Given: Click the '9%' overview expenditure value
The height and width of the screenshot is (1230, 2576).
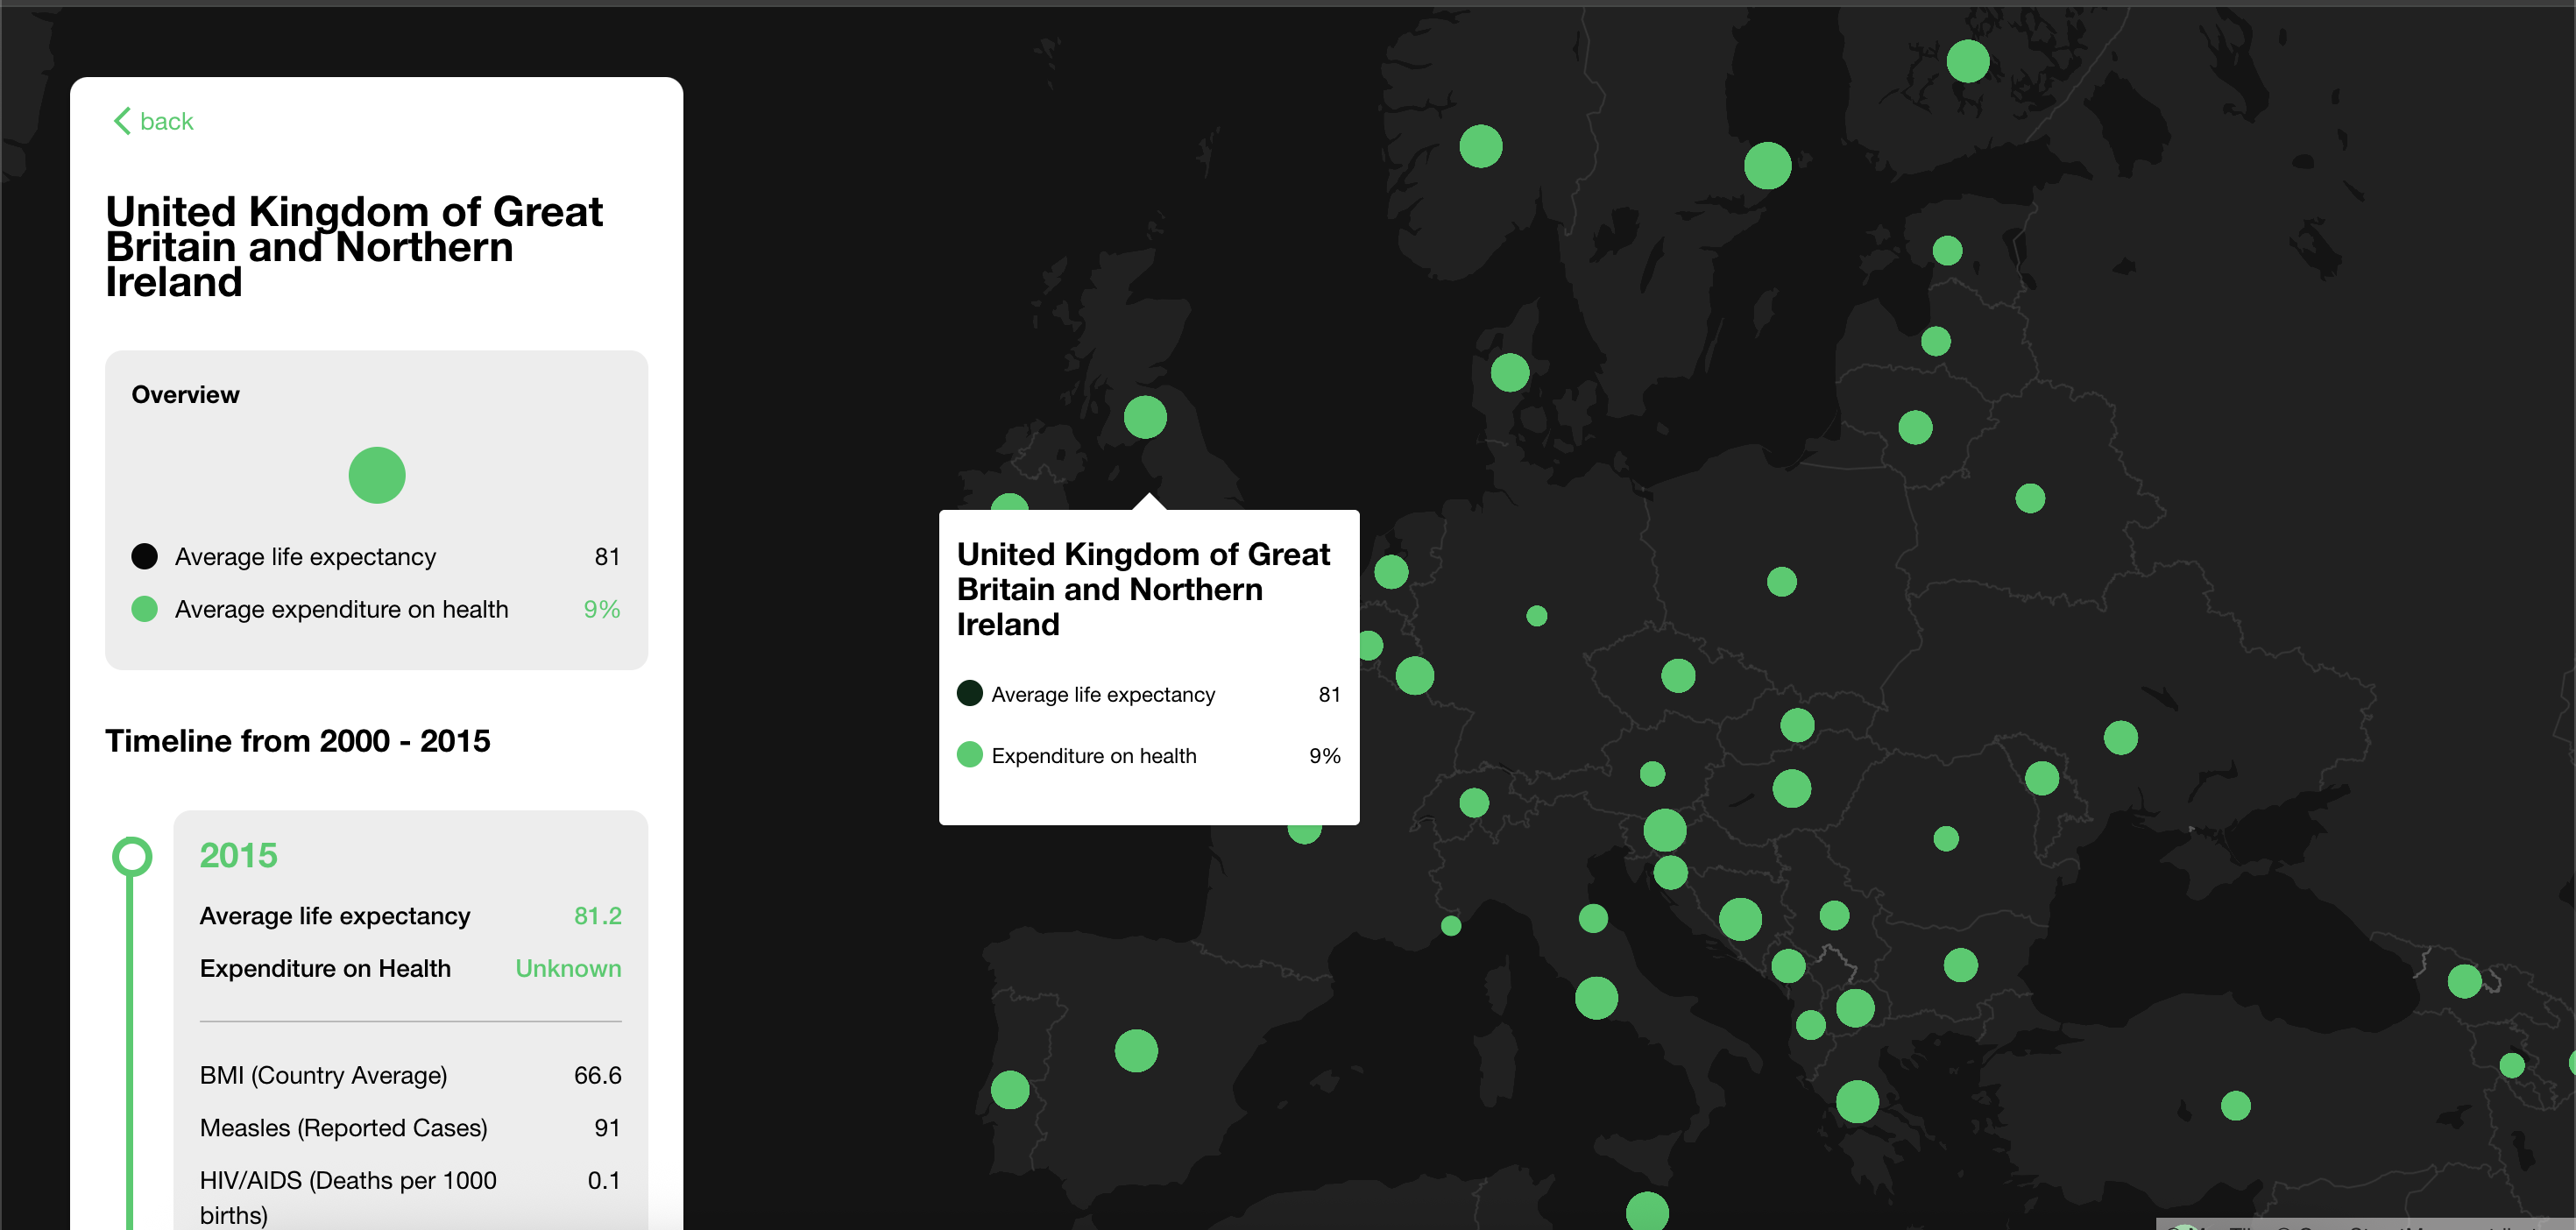Looking at the screenshot, I should (602, 609).
